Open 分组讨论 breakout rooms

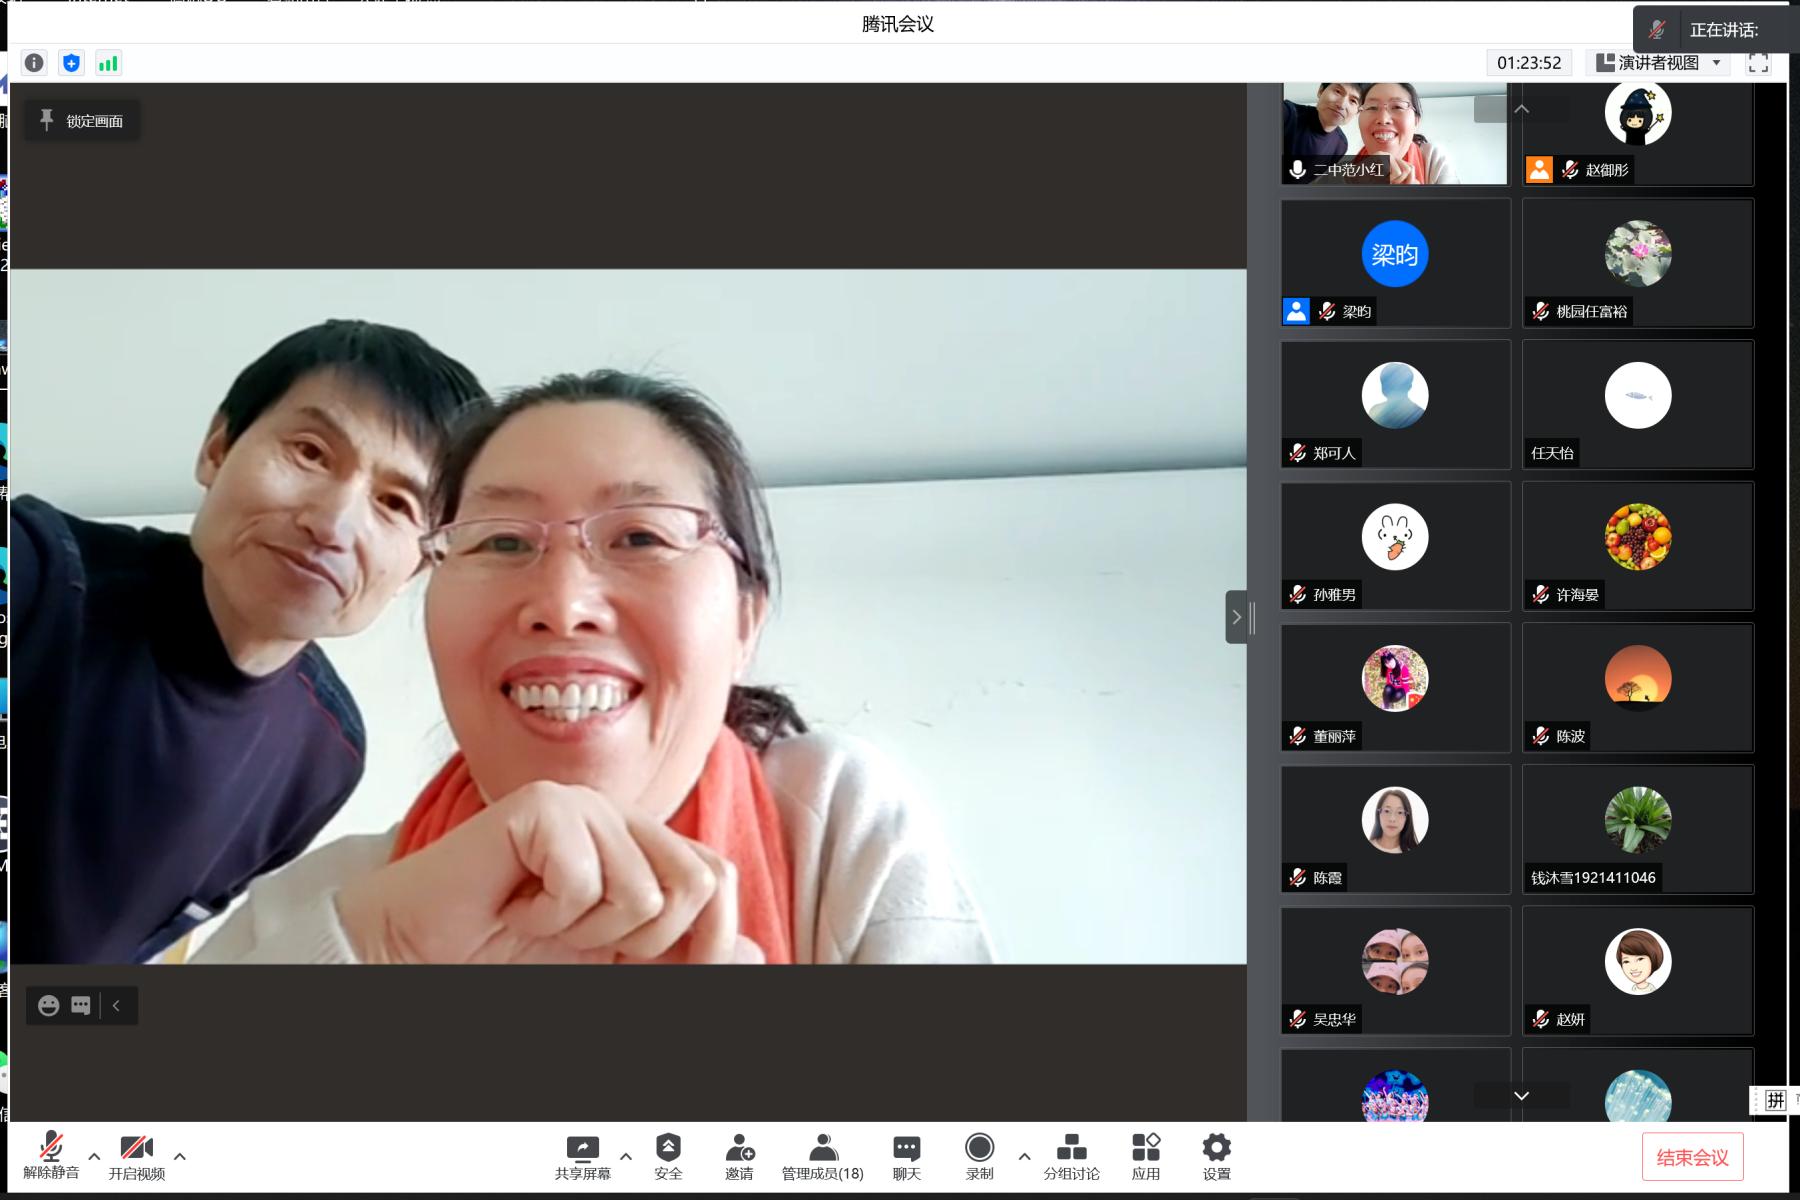1071,1156
